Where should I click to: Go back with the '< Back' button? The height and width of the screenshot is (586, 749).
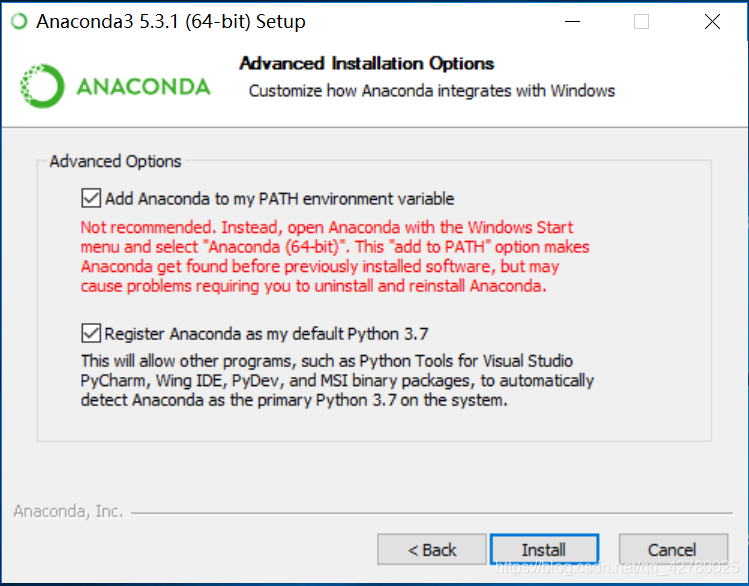tap(432, 549)
